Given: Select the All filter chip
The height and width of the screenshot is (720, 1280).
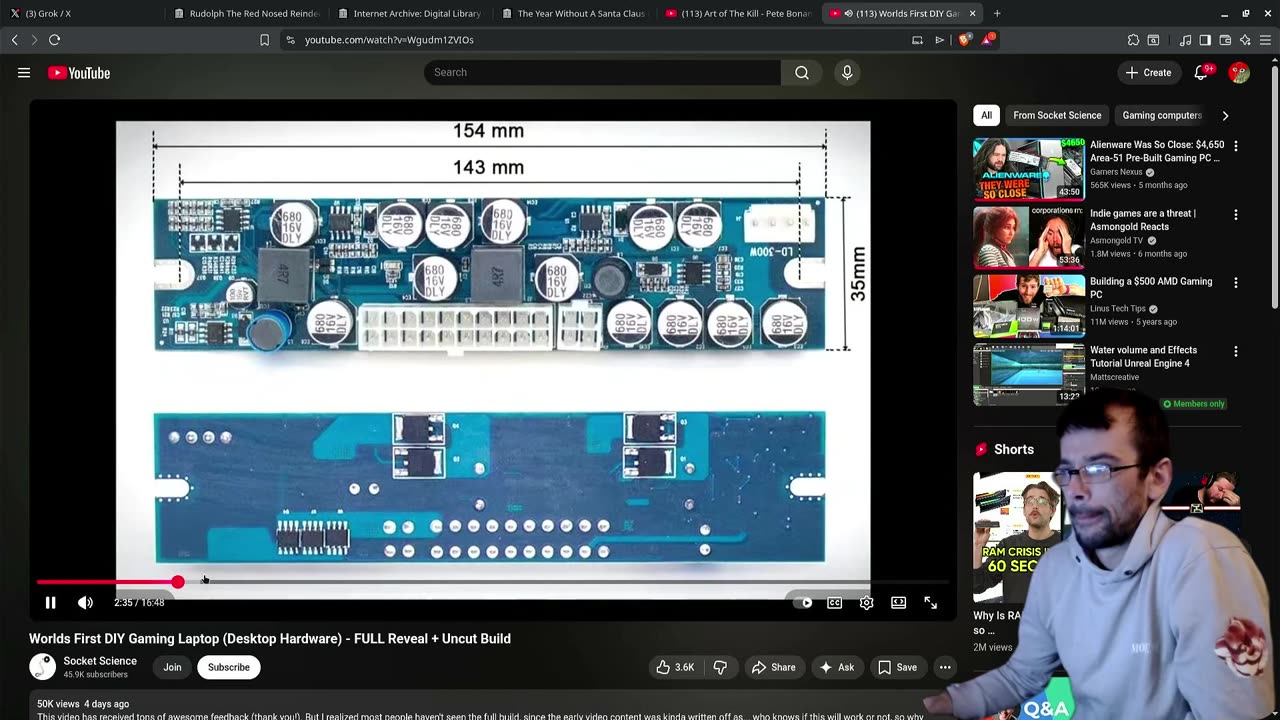Looking at the screenshot, I should pyautogui.click(x=986, y=115).
